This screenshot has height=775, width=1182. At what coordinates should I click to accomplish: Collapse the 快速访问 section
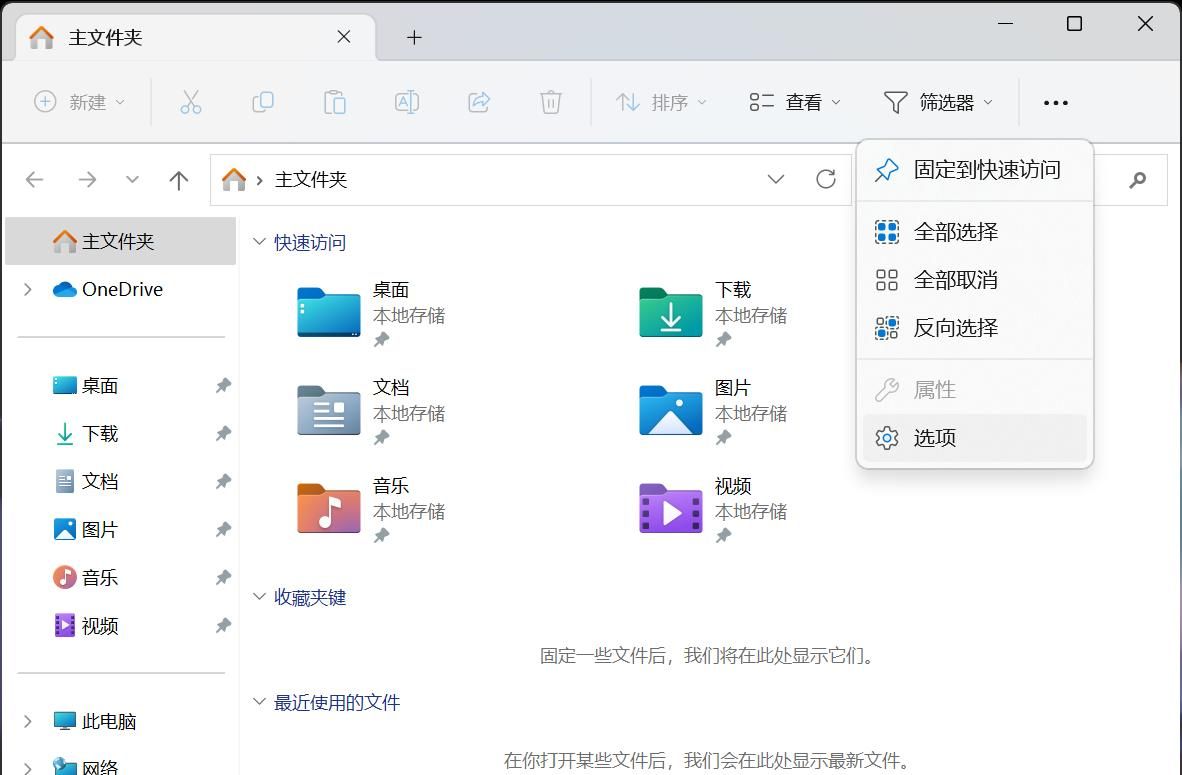259,242
